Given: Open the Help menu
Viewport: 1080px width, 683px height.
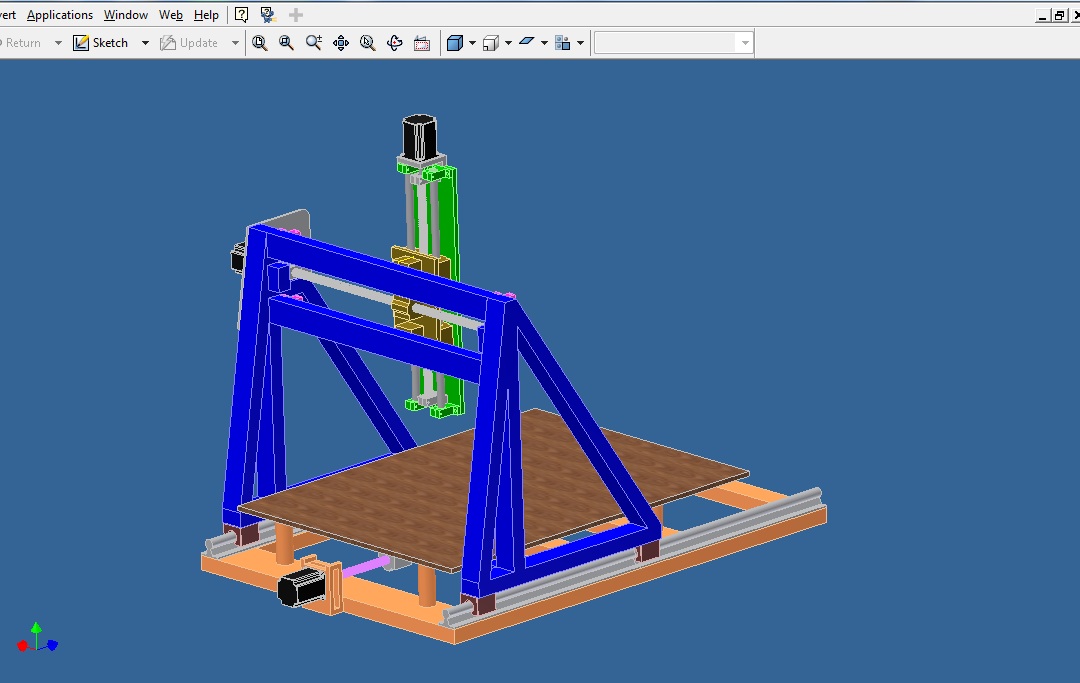Looking at the screenshot, I should pos(206,15).
